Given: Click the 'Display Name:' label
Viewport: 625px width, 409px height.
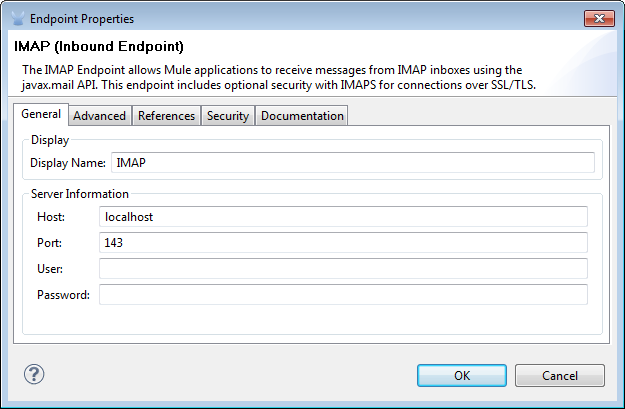Looking at the screenshot, I should coord(67,163).
